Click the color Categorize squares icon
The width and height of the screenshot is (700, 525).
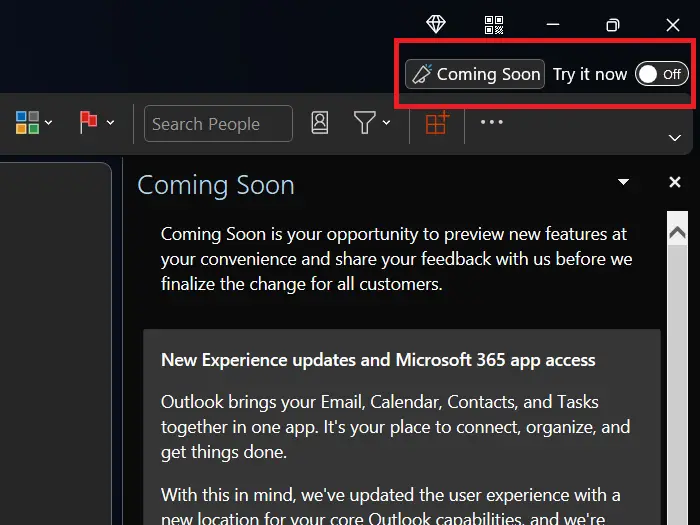click(27, 123)
